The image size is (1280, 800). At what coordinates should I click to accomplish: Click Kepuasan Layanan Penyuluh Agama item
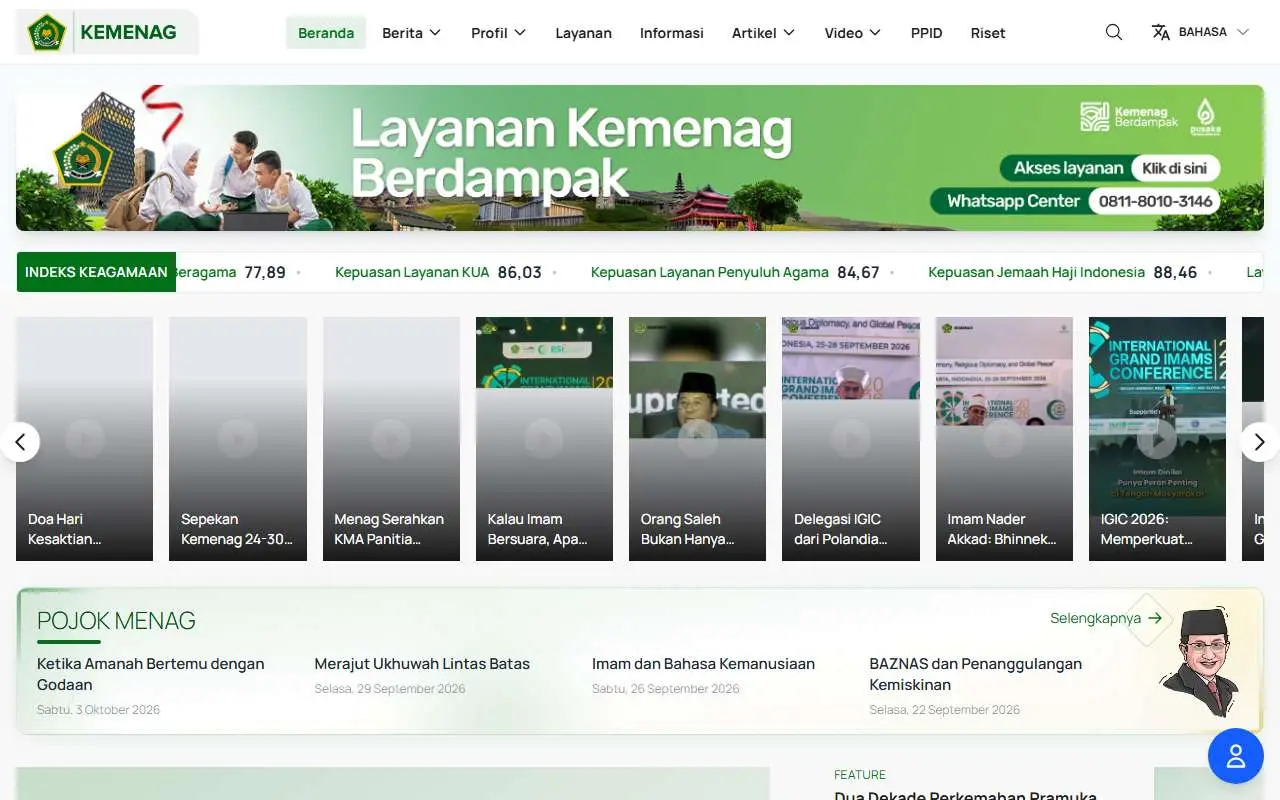click(x=735, y=272)
